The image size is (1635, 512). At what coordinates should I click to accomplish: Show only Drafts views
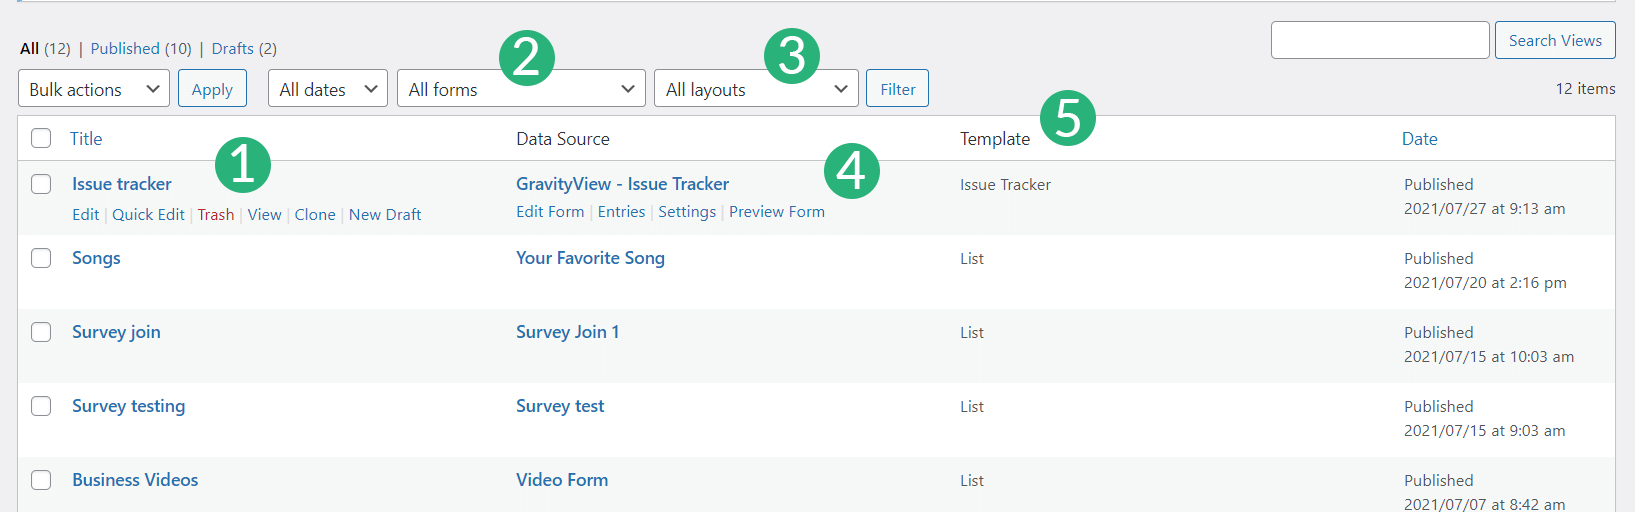pos(232,48)
